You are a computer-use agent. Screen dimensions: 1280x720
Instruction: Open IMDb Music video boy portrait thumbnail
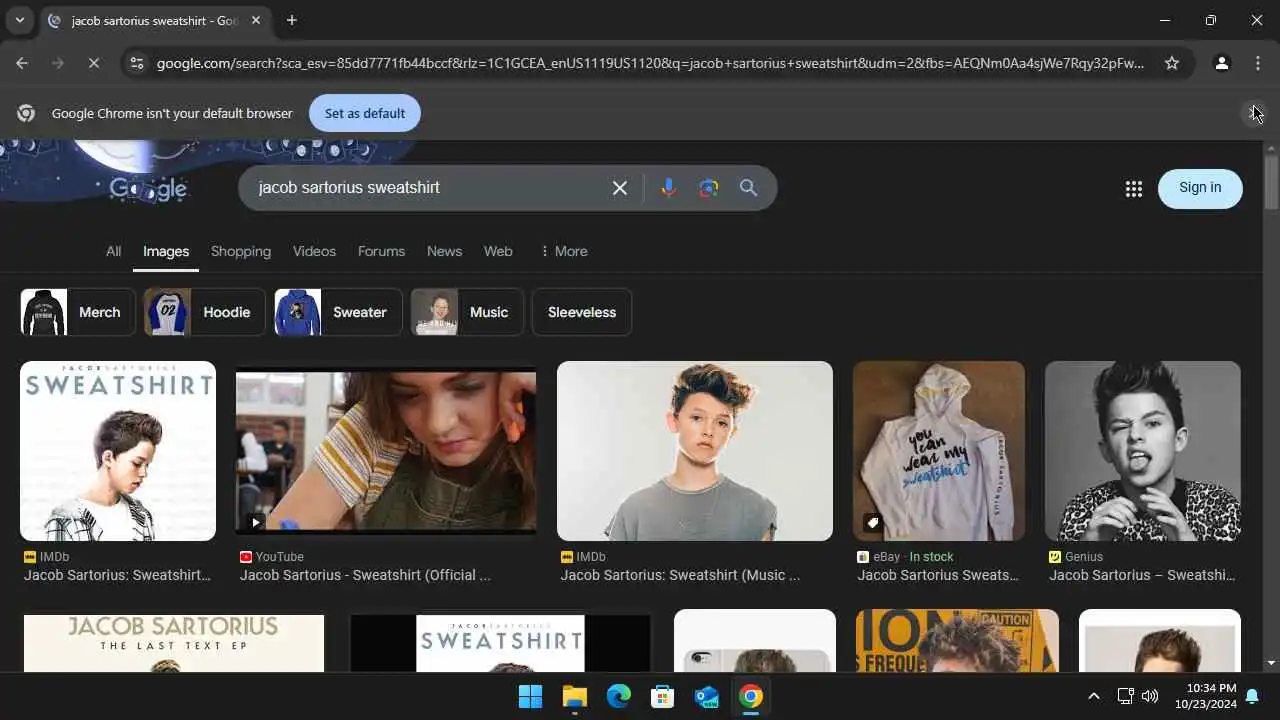tap(695, 451)
